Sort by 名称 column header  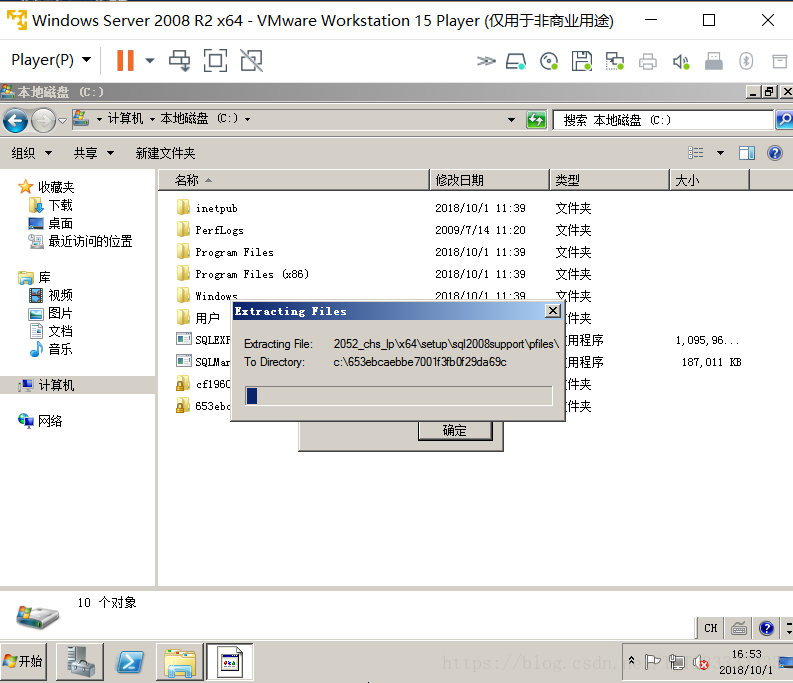point(294,180)
